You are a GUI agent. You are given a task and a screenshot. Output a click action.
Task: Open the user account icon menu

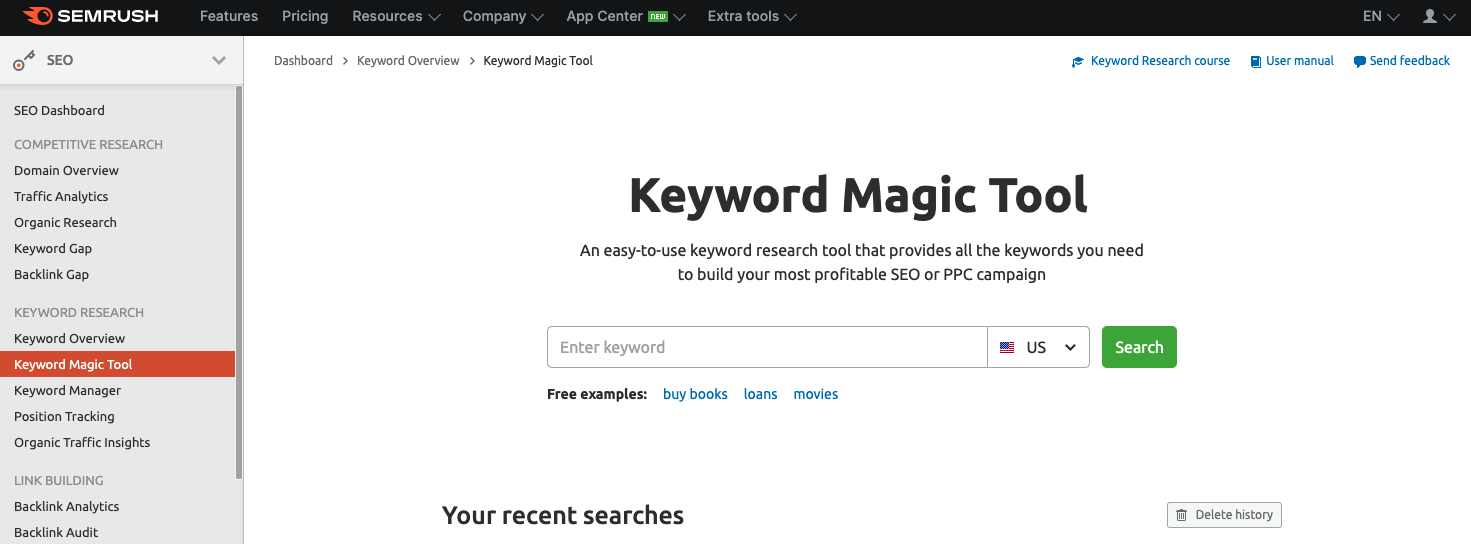tap(1438, 16)
